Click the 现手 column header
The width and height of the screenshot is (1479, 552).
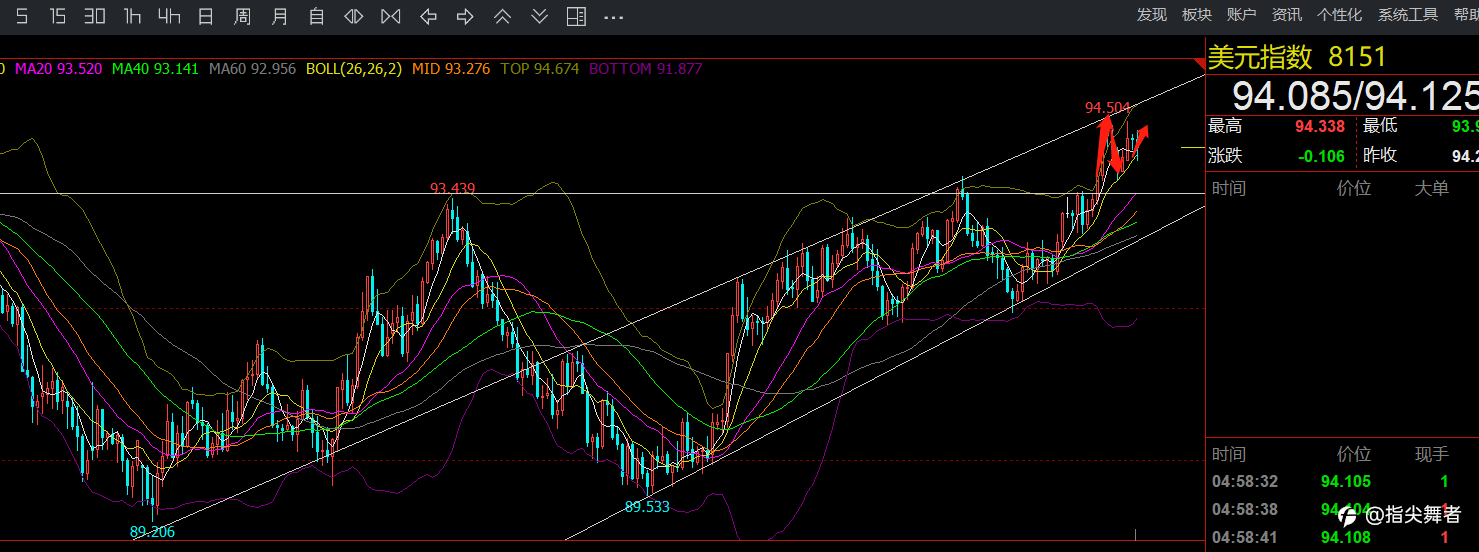coord(1431,454)
